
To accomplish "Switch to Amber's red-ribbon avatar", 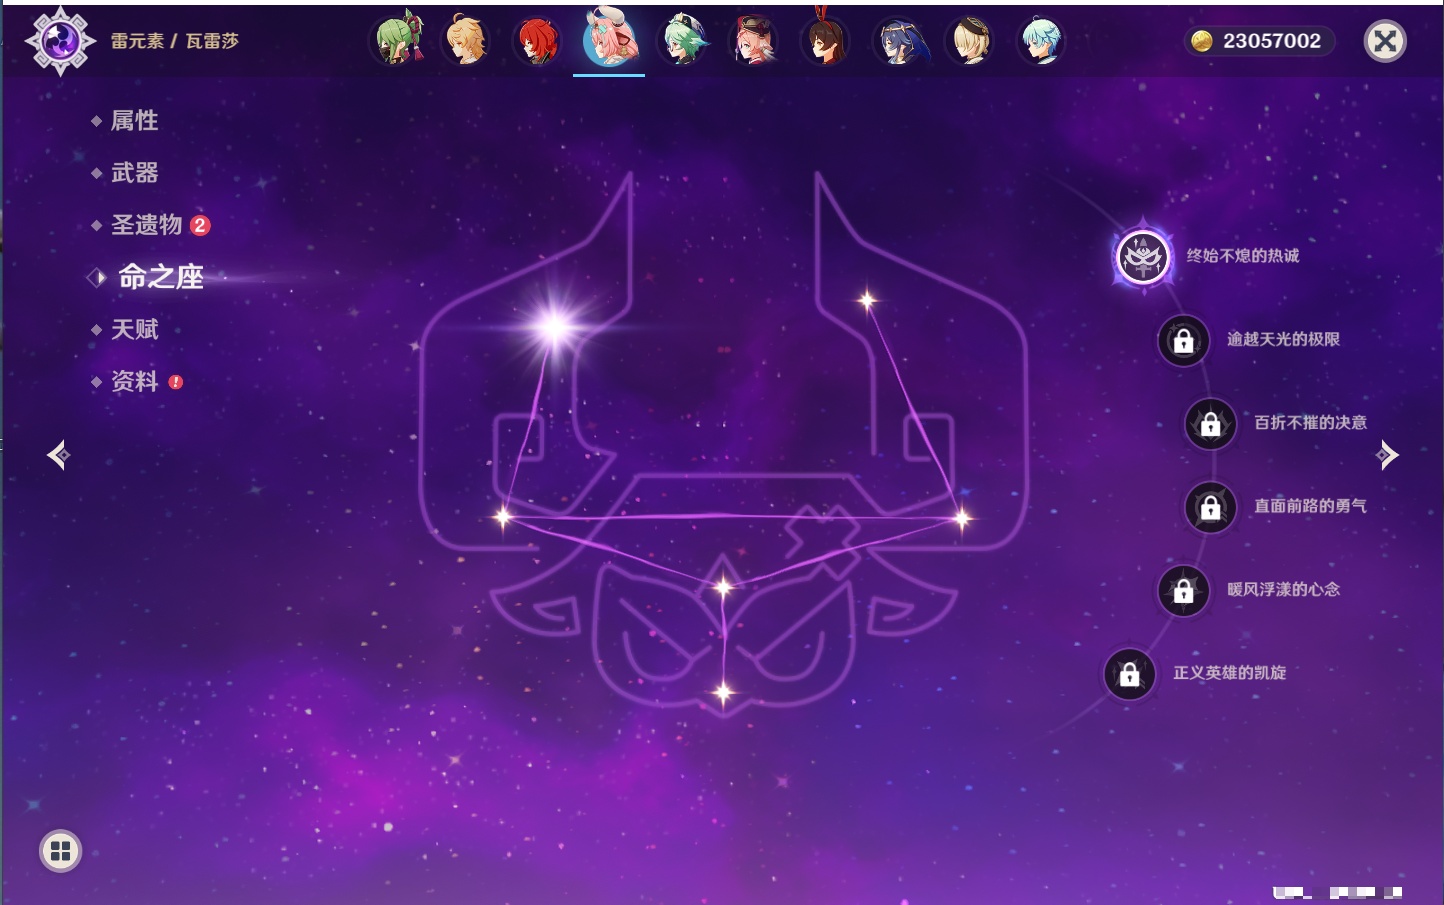I will tap(826, 40).
